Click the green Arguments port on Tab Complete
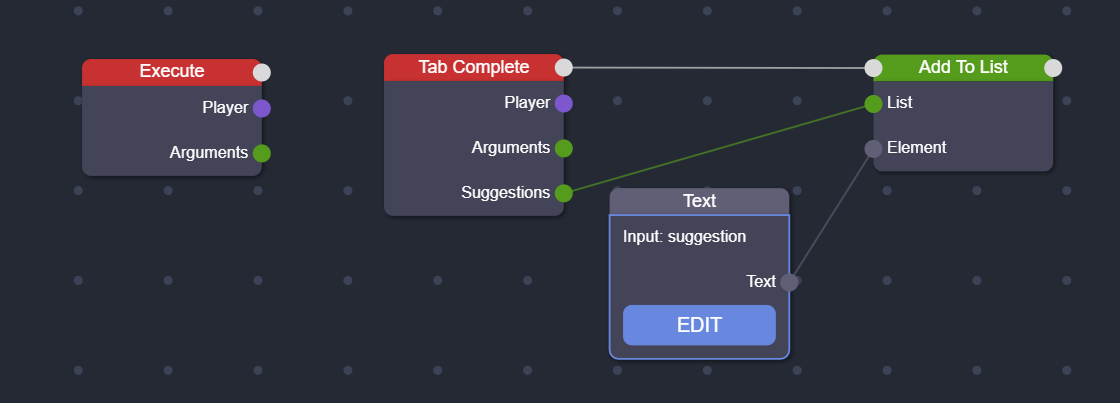This screenshot has width=1120, height=403. coord(564,148)
